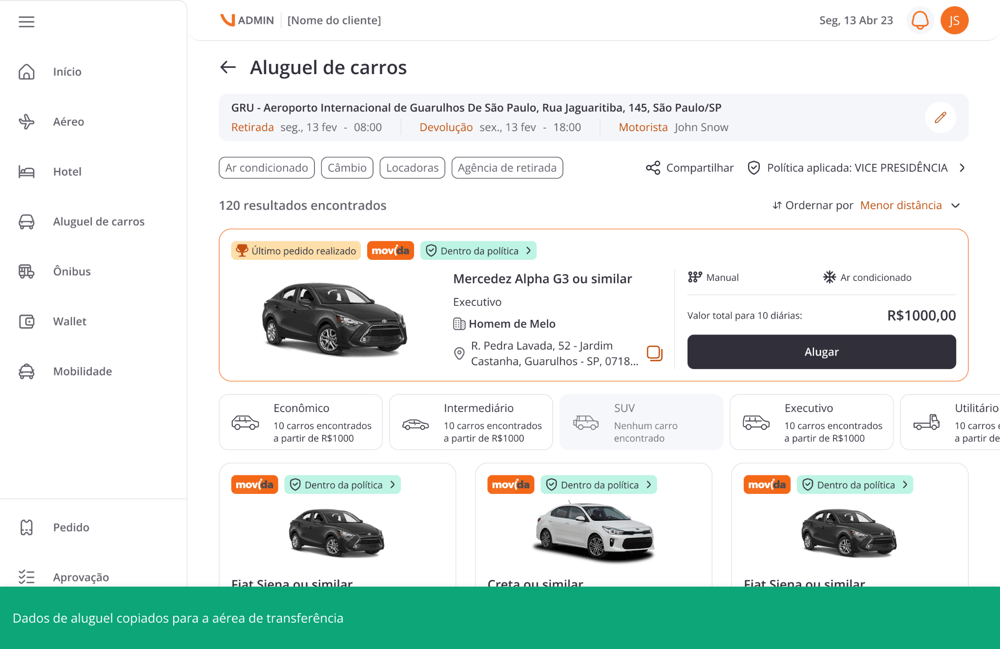Viewport: 1000px width, 649px height.
Task: Click the Homem de Melo agency name
Action: click(512, 324)
